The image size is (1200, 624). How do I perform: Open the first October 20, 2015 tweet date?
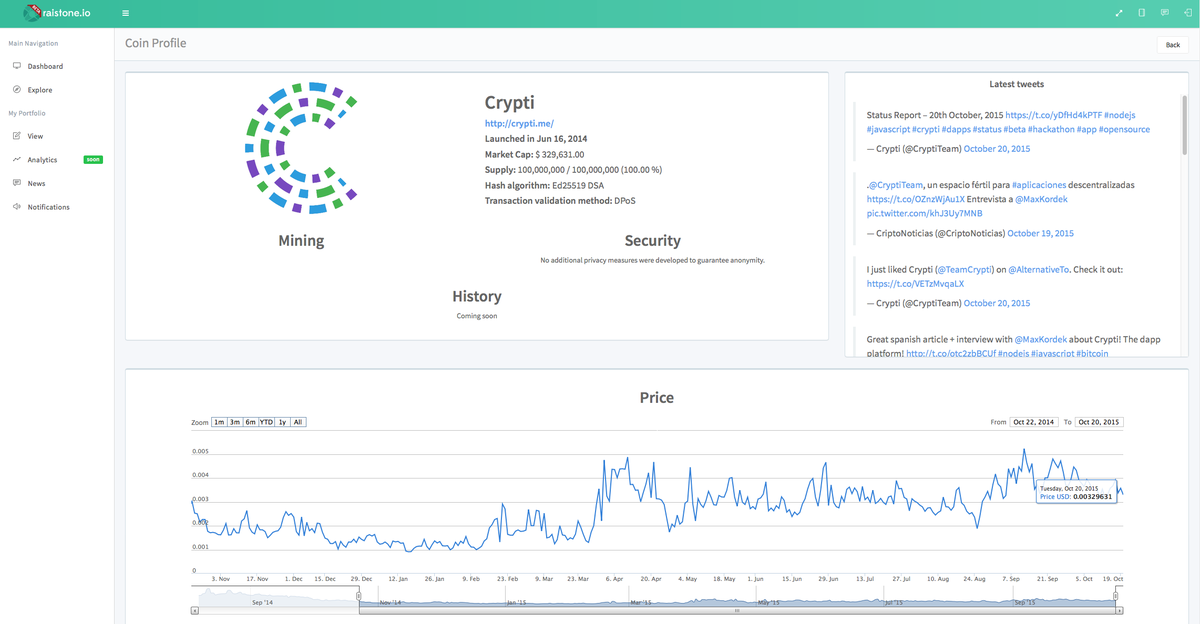[997, 148]
